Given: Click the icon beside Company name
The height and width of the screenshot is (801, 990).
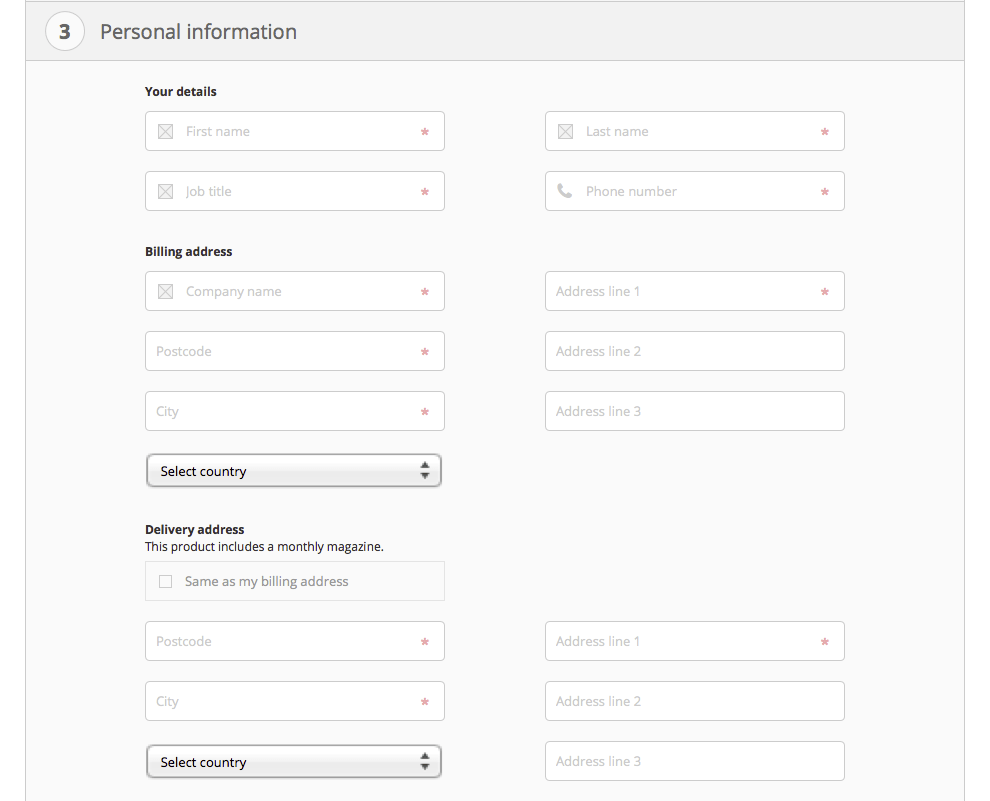Looking at the screenshot, I should [166, 291].
